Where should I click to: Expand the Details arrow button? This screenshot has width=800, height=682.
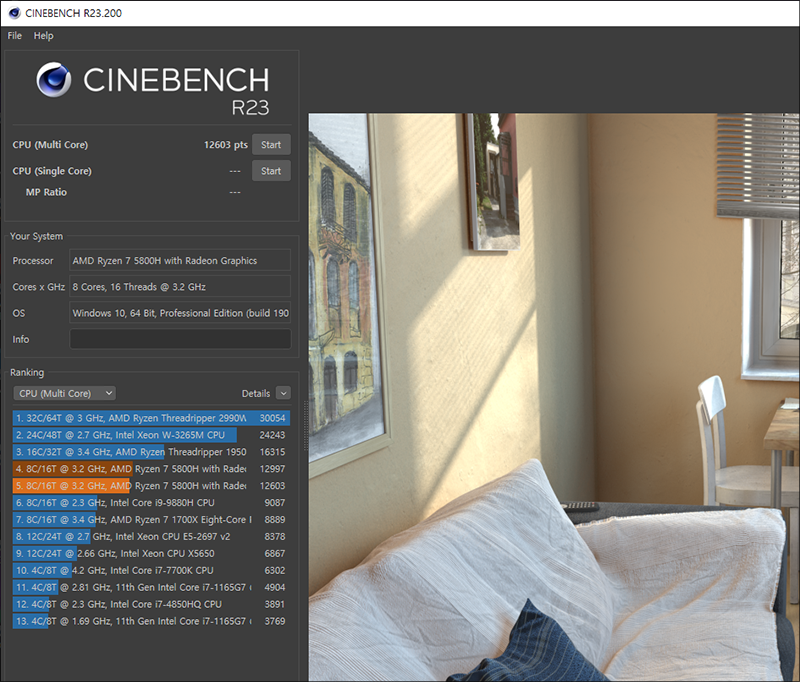pos(283,393)
